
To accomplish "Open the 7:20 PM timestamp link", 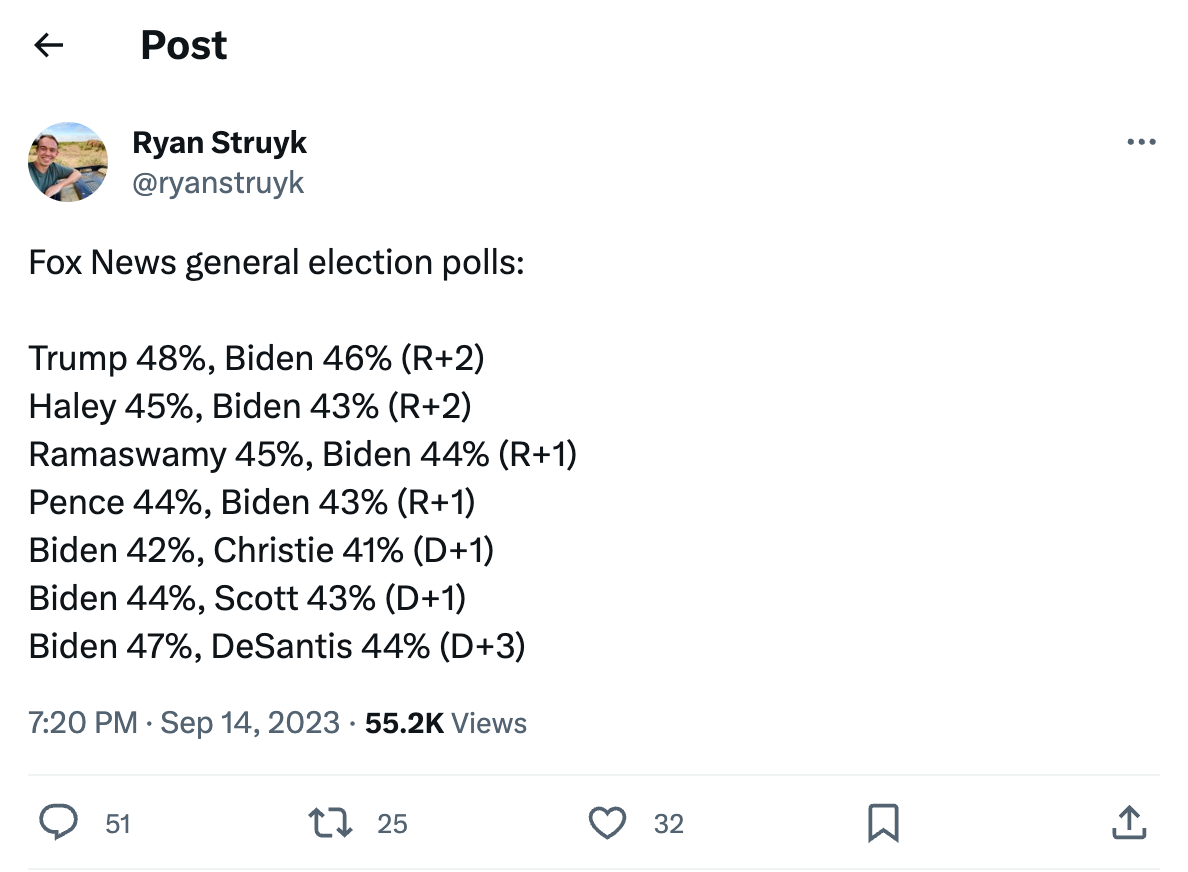I will point(83,723).
